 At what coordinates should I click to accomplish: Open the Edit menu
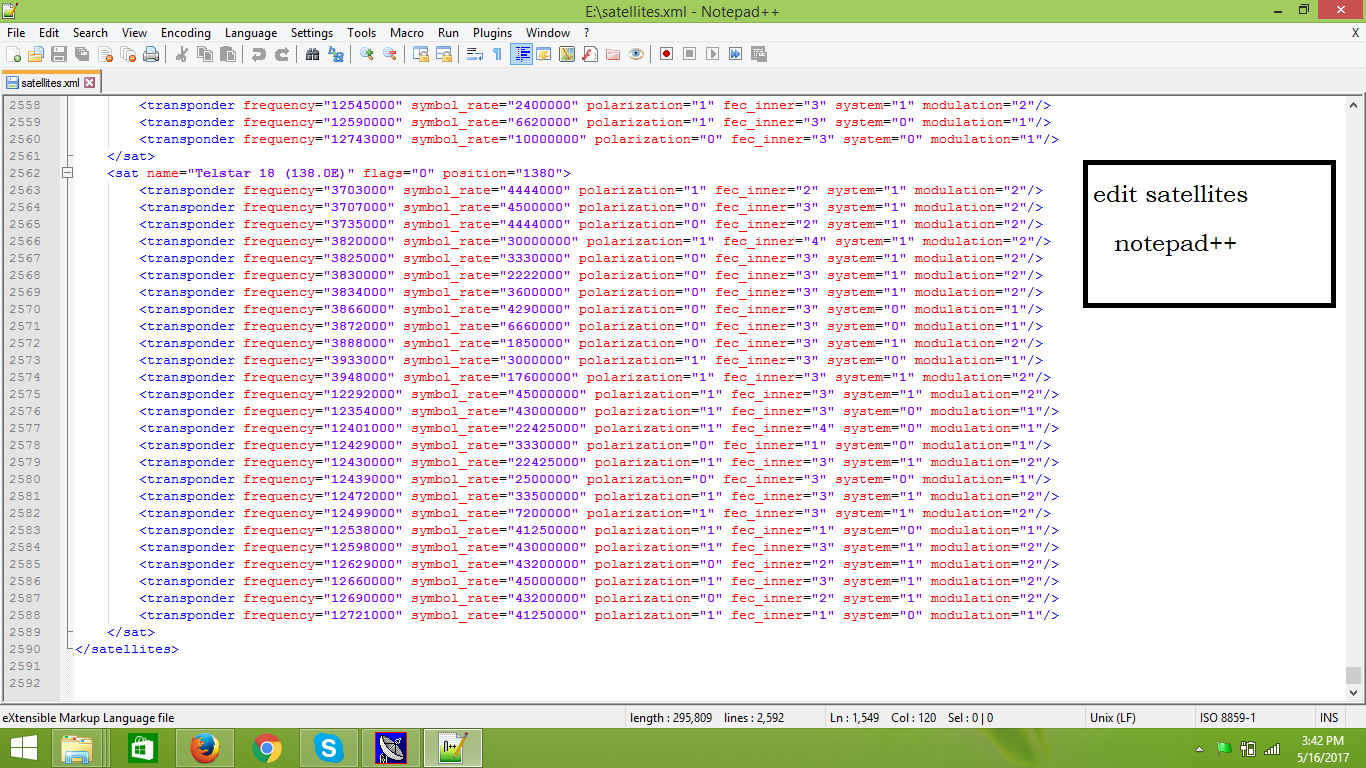(x=49, y=33)
